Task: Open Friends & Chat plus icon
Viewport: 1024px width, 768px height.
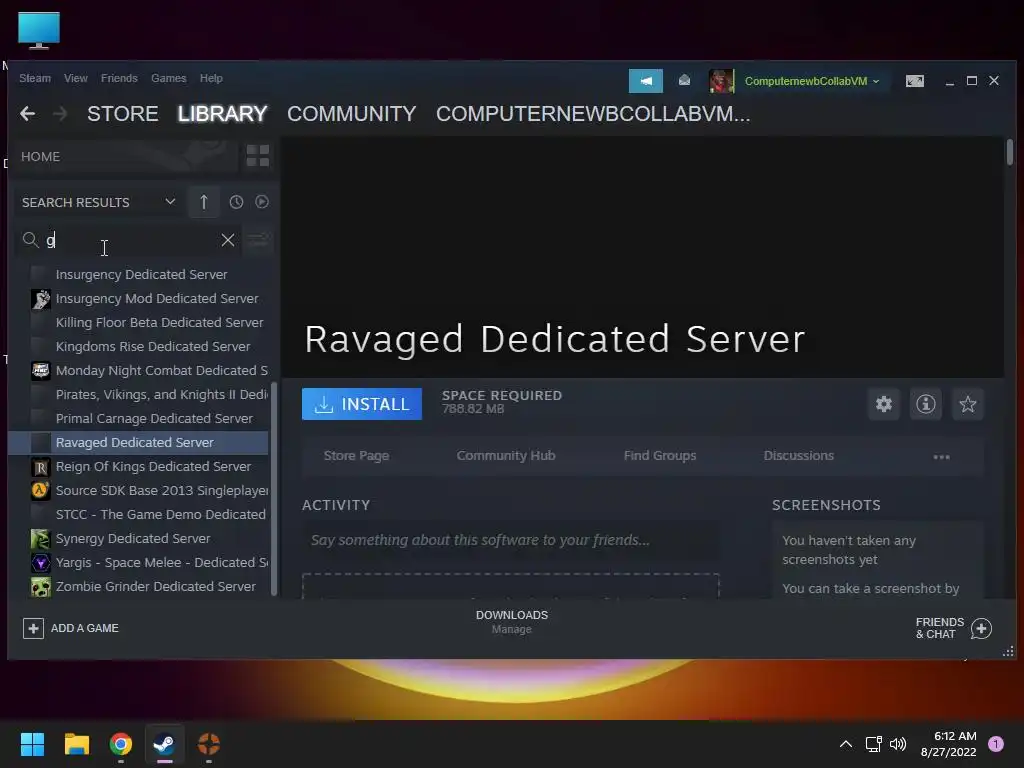Action: click(x=981, y=628)
